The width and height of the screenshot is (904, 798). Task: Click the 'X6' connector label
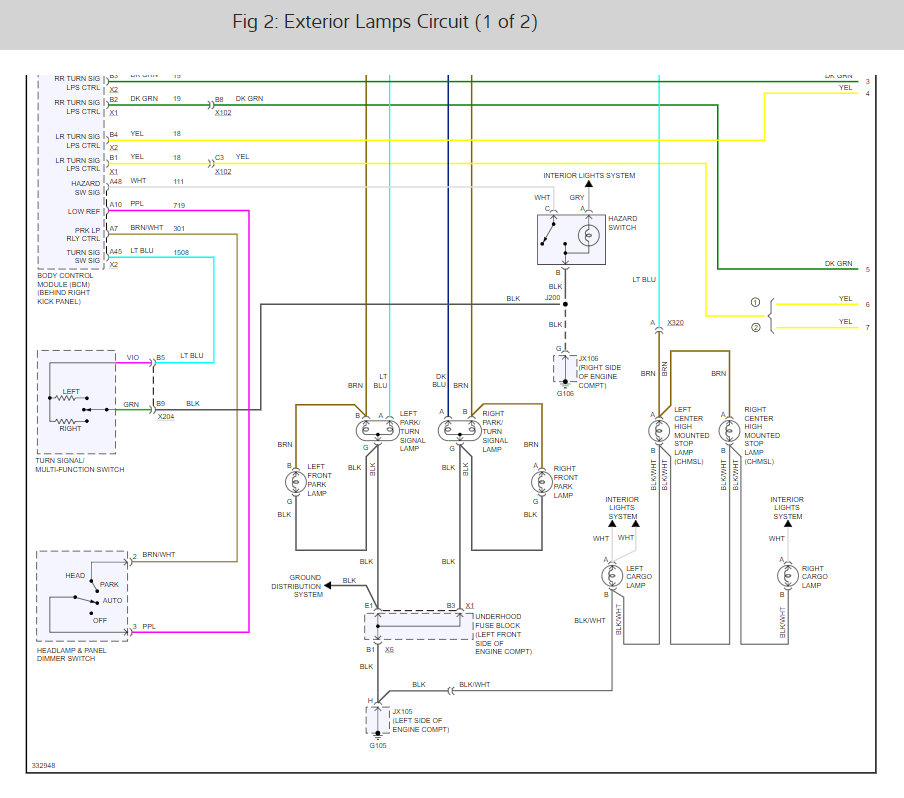tap(389, 650)
